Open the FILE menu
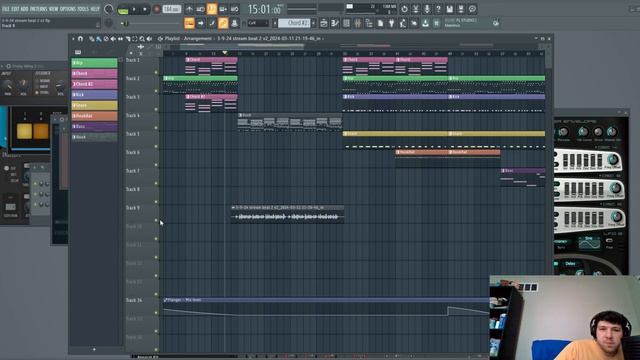 point(6,9)
